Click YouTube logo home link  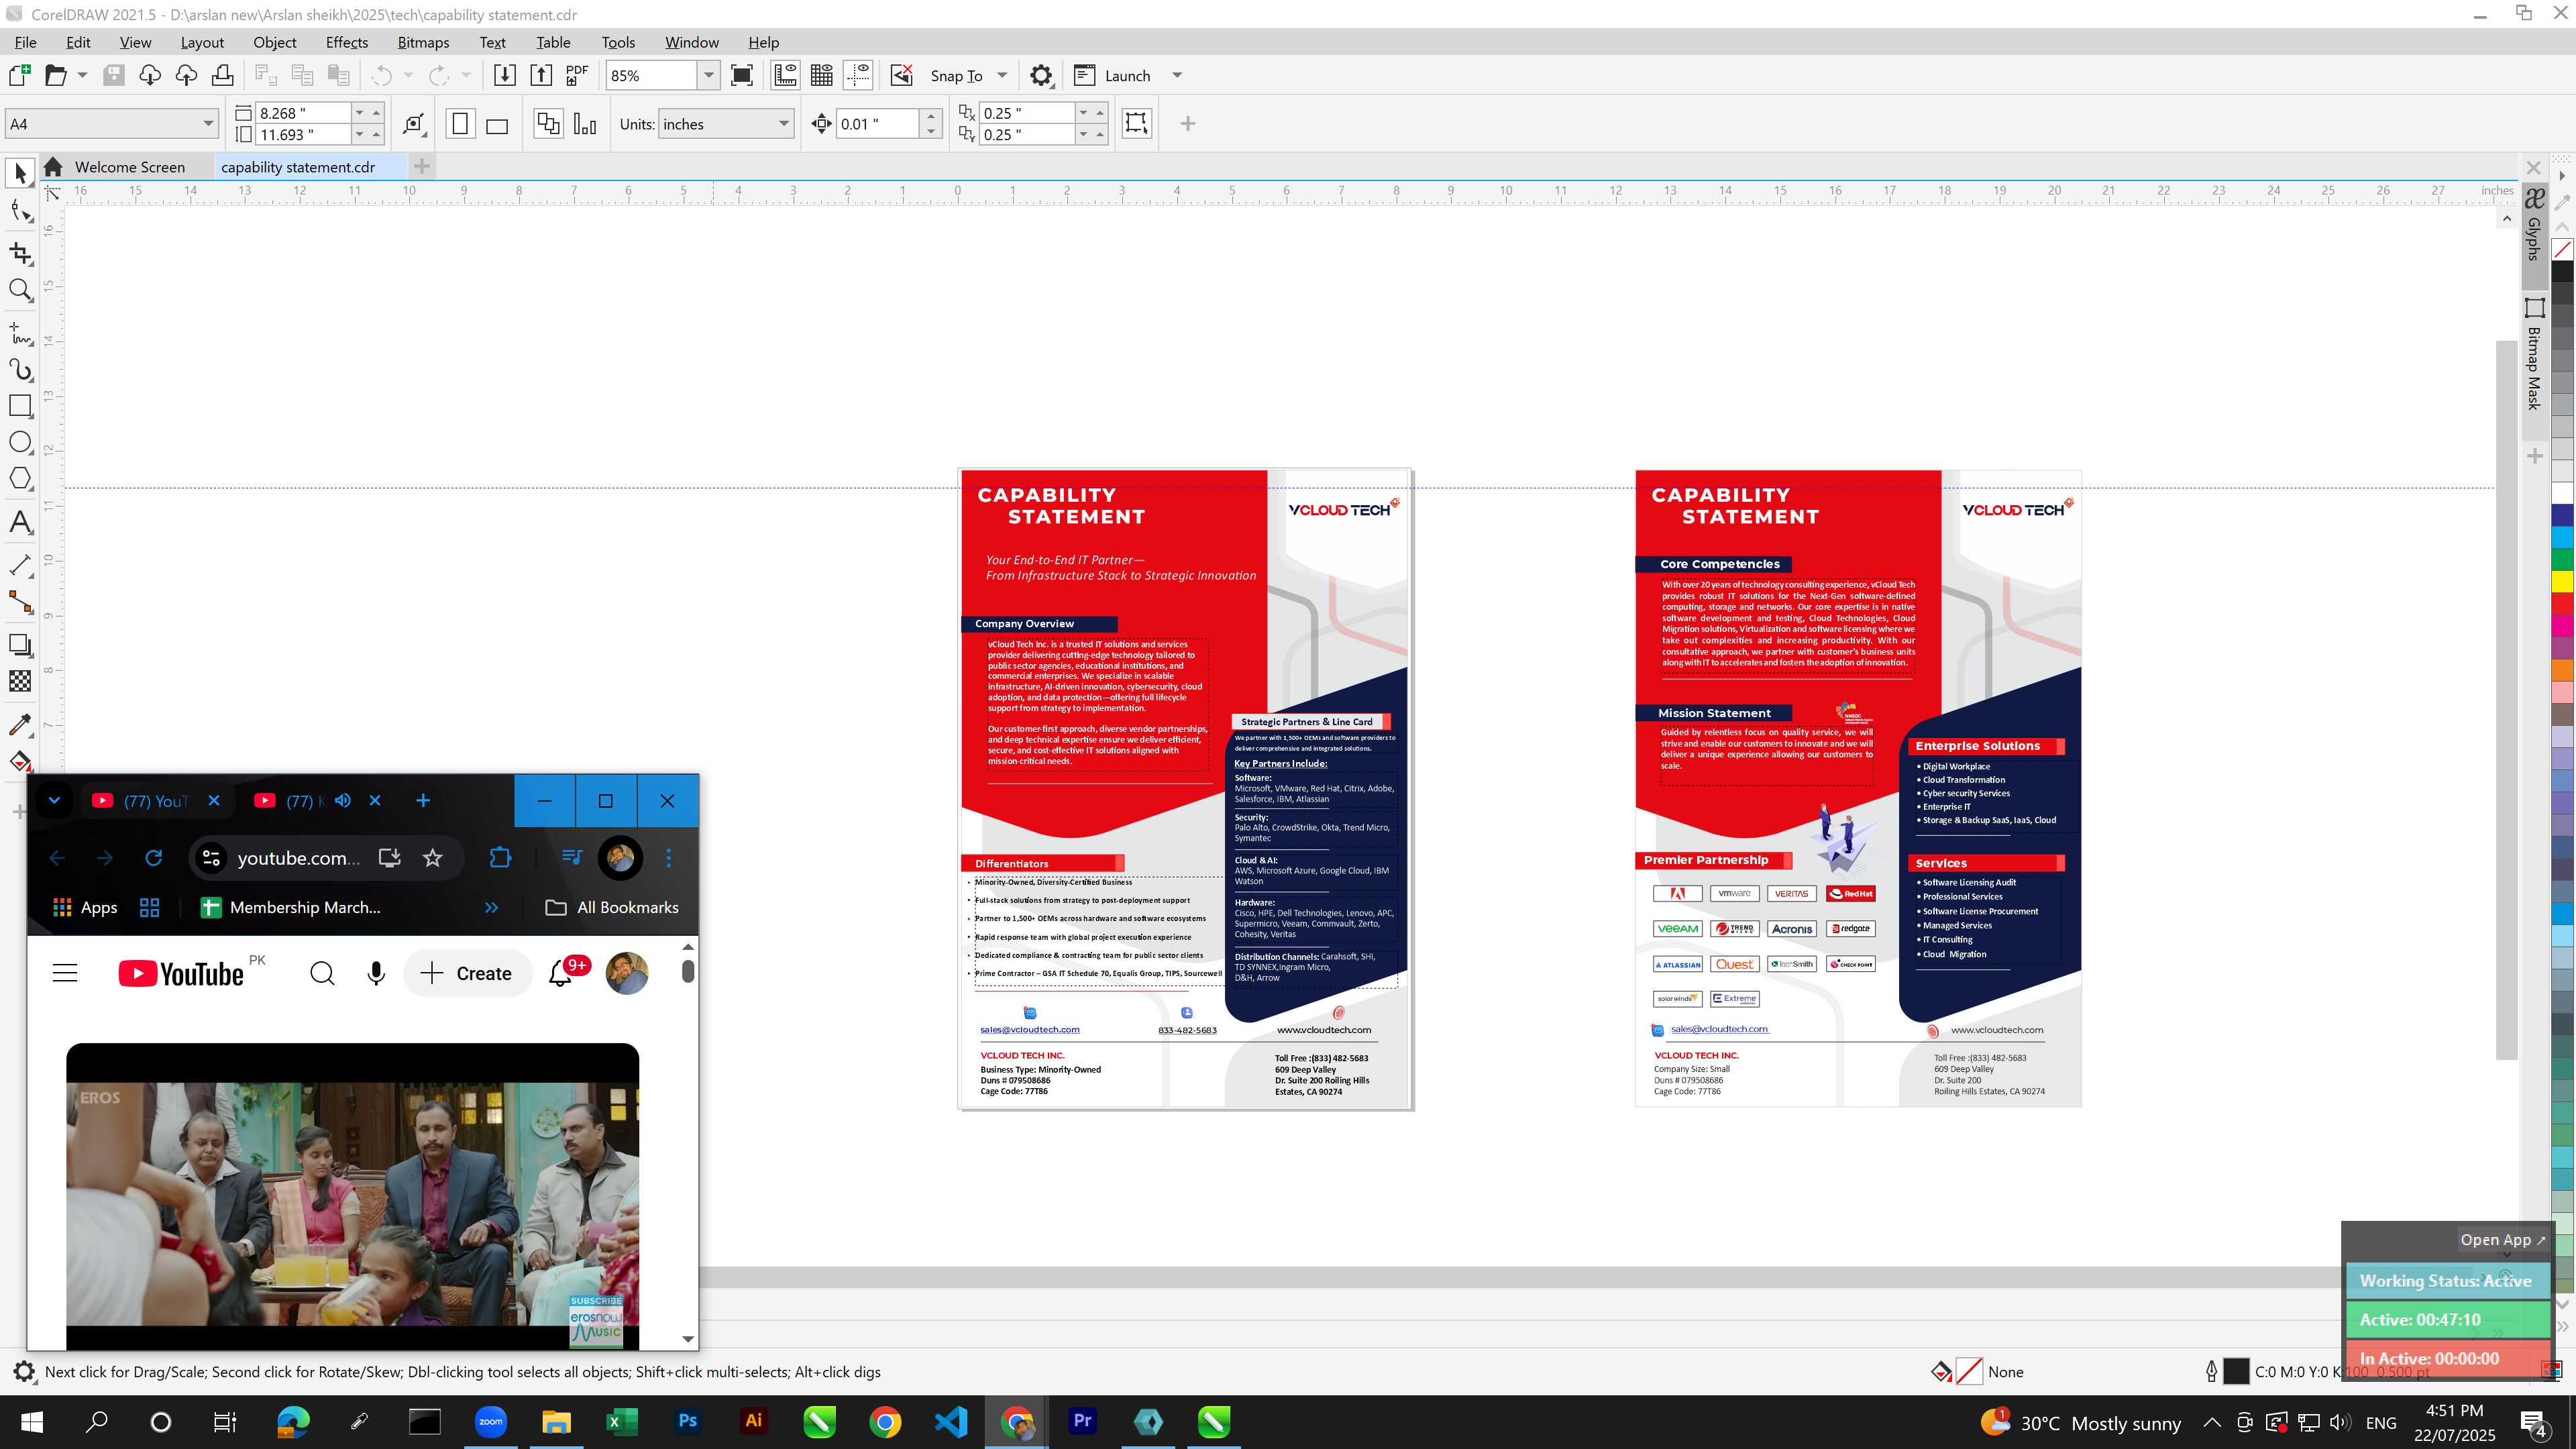181,974
